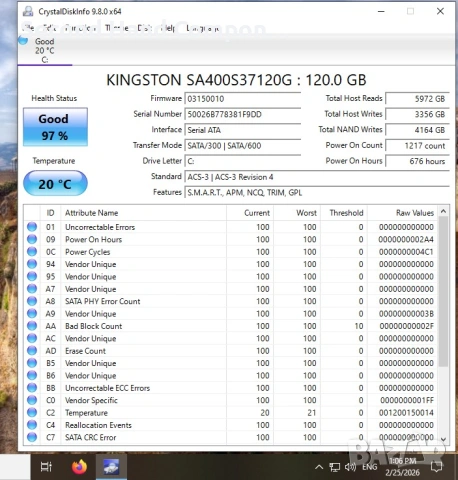Image resolution: width=458 pixels, height=480 pixels.
Task: Click the Transfer Mode field SATA/300 | SATA/600
Action: 243,146
